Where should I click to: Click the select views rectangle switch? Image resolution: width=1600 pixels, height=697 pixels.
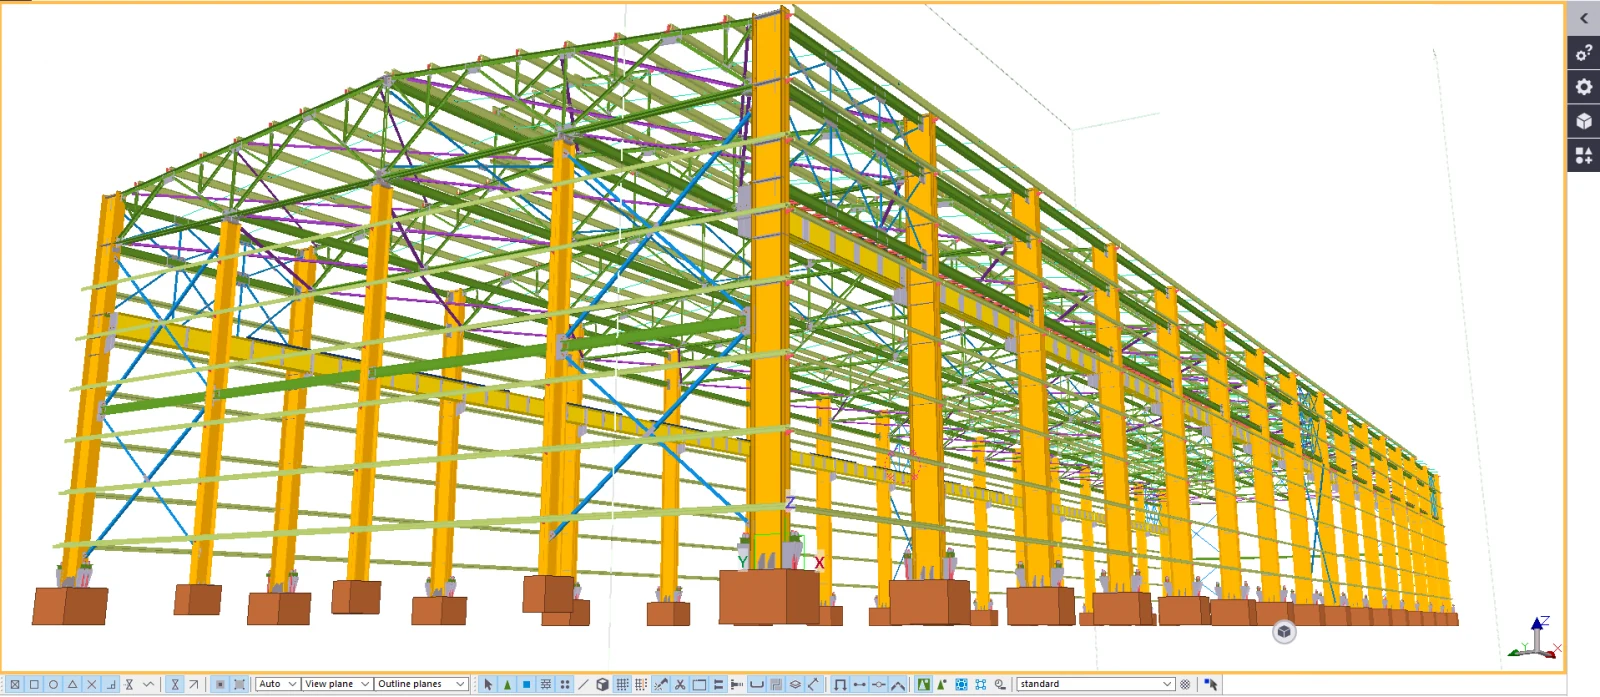[699, 684]
